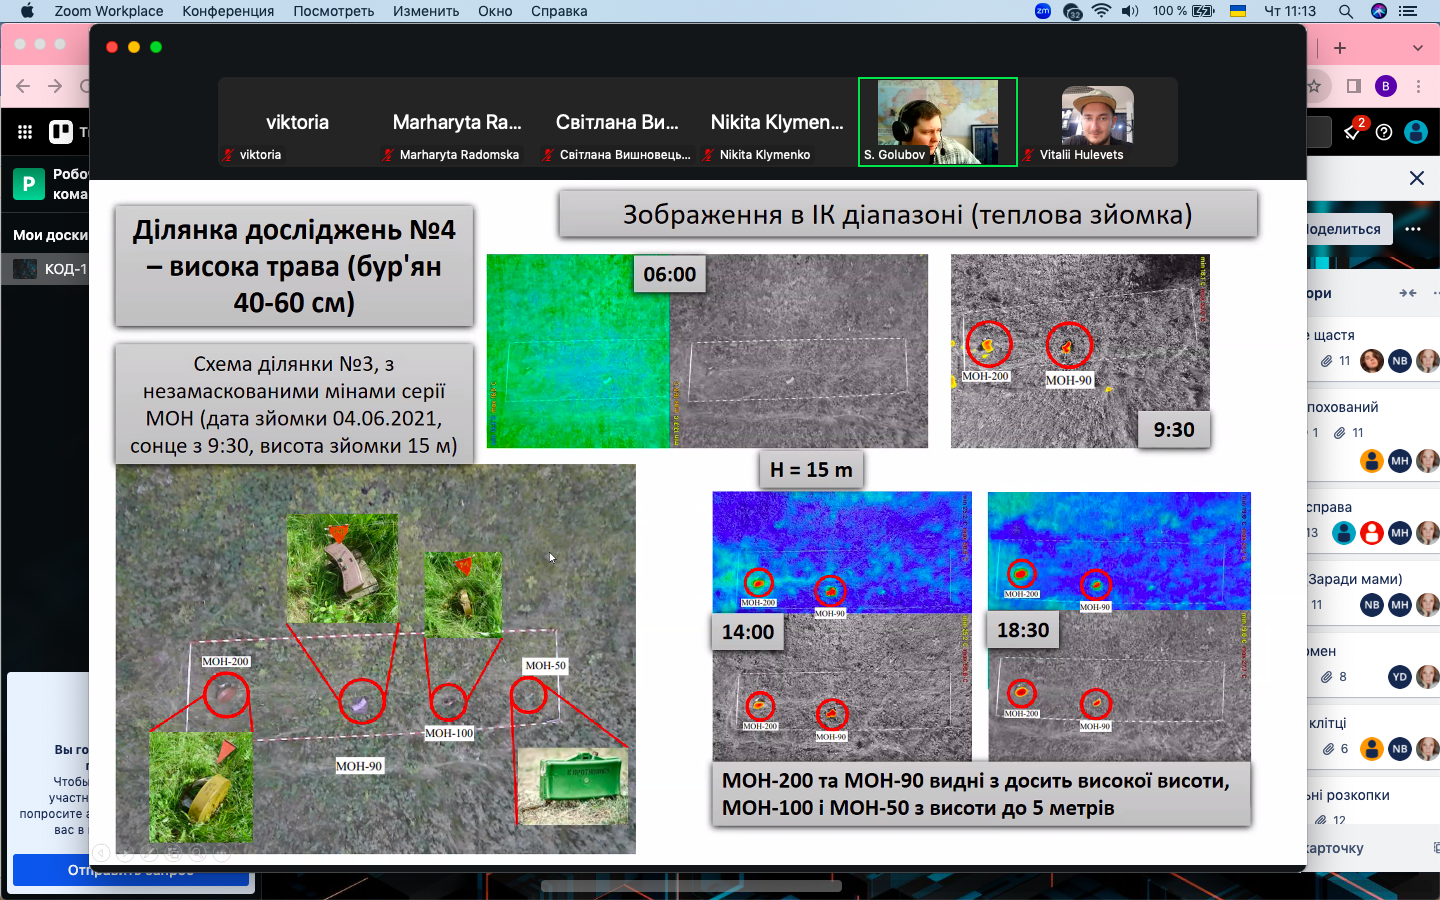Open the Изменить menu

[426, 11]
